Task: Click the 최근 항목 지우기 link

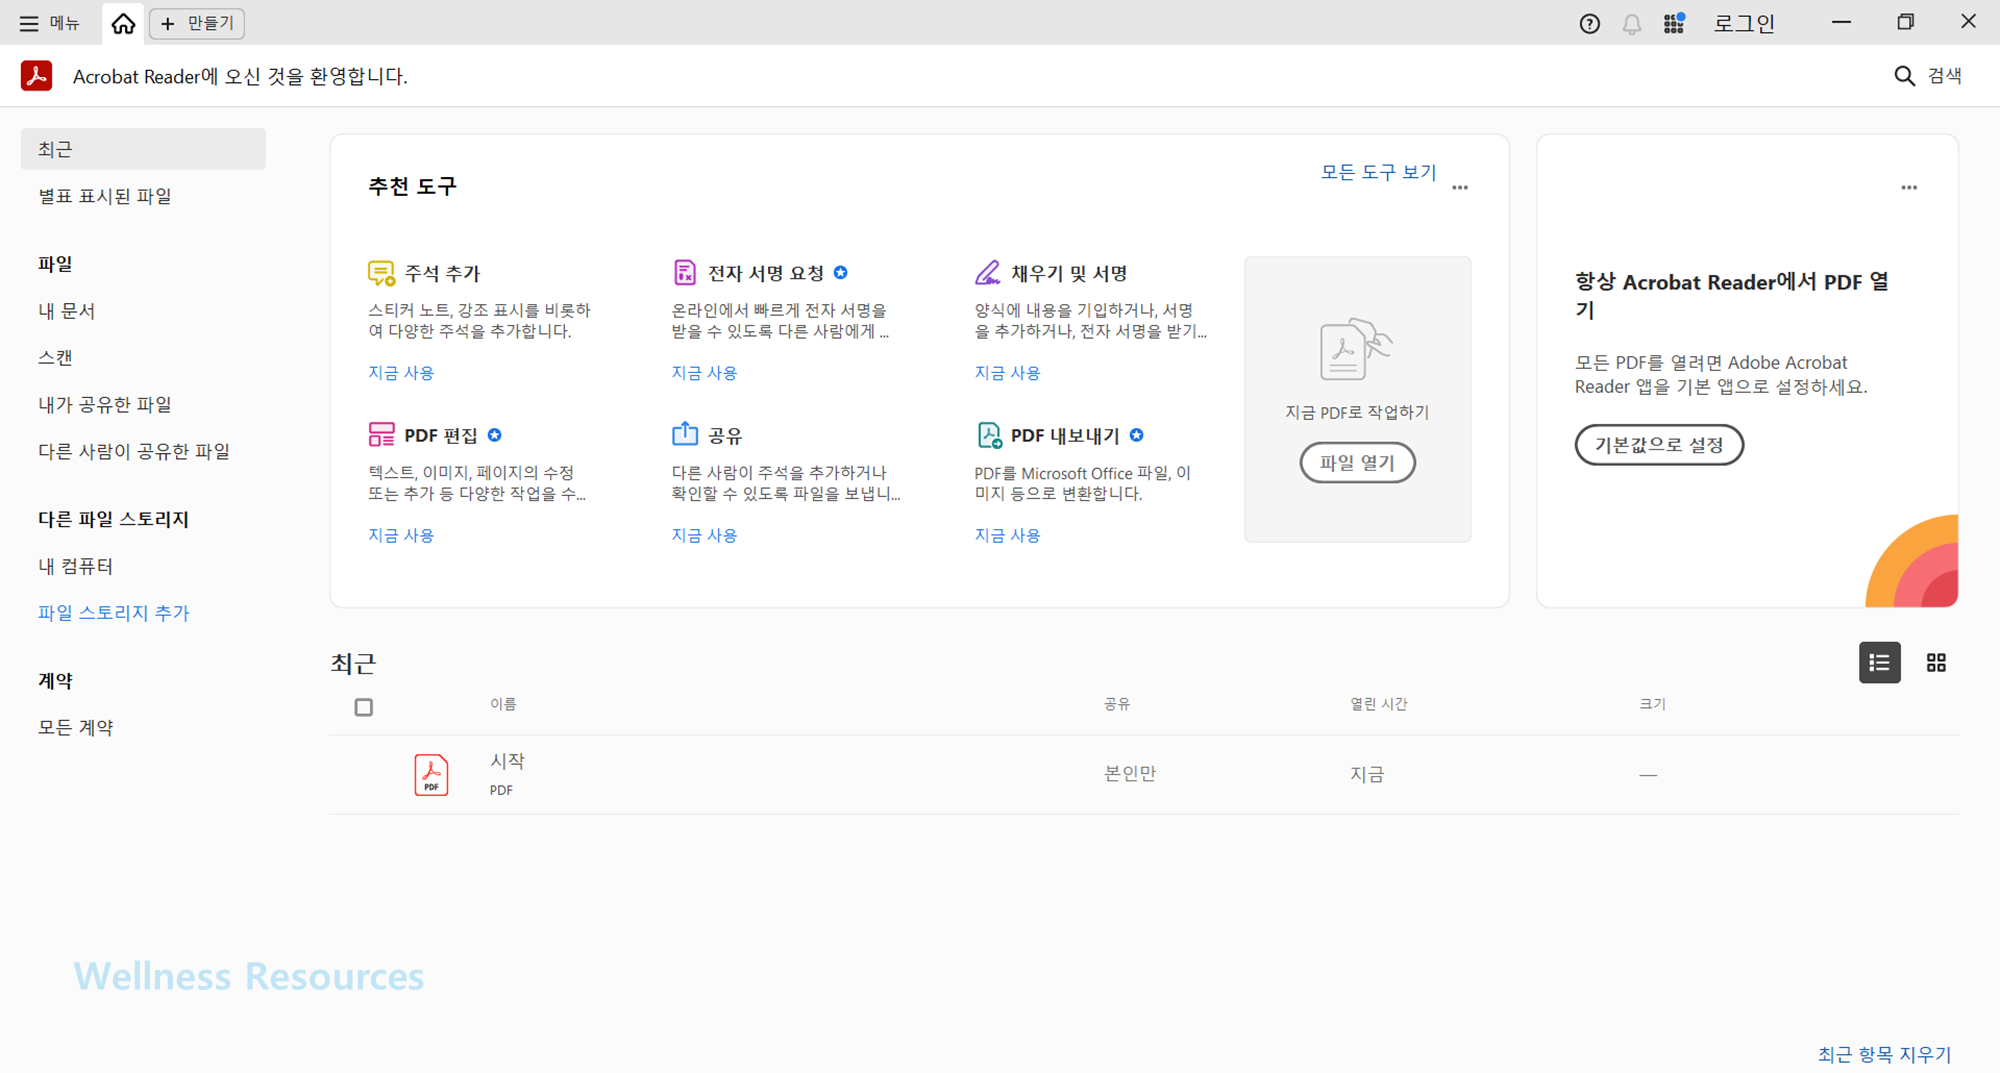Action: point(1884,1054)
